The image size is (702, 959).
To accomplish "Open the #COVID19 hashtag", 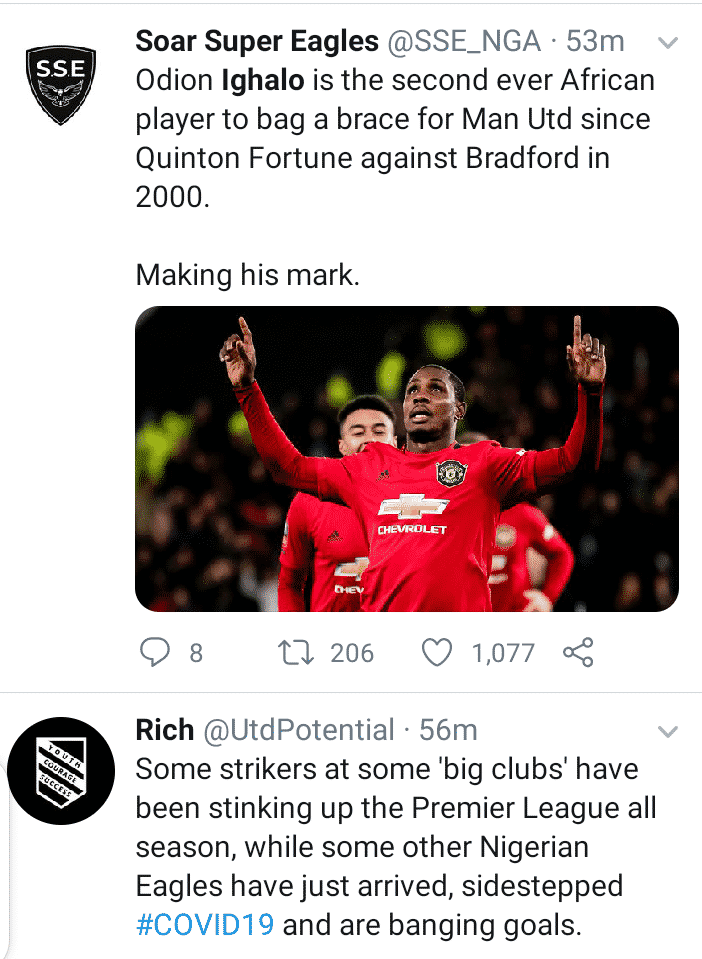I will 205,925.
